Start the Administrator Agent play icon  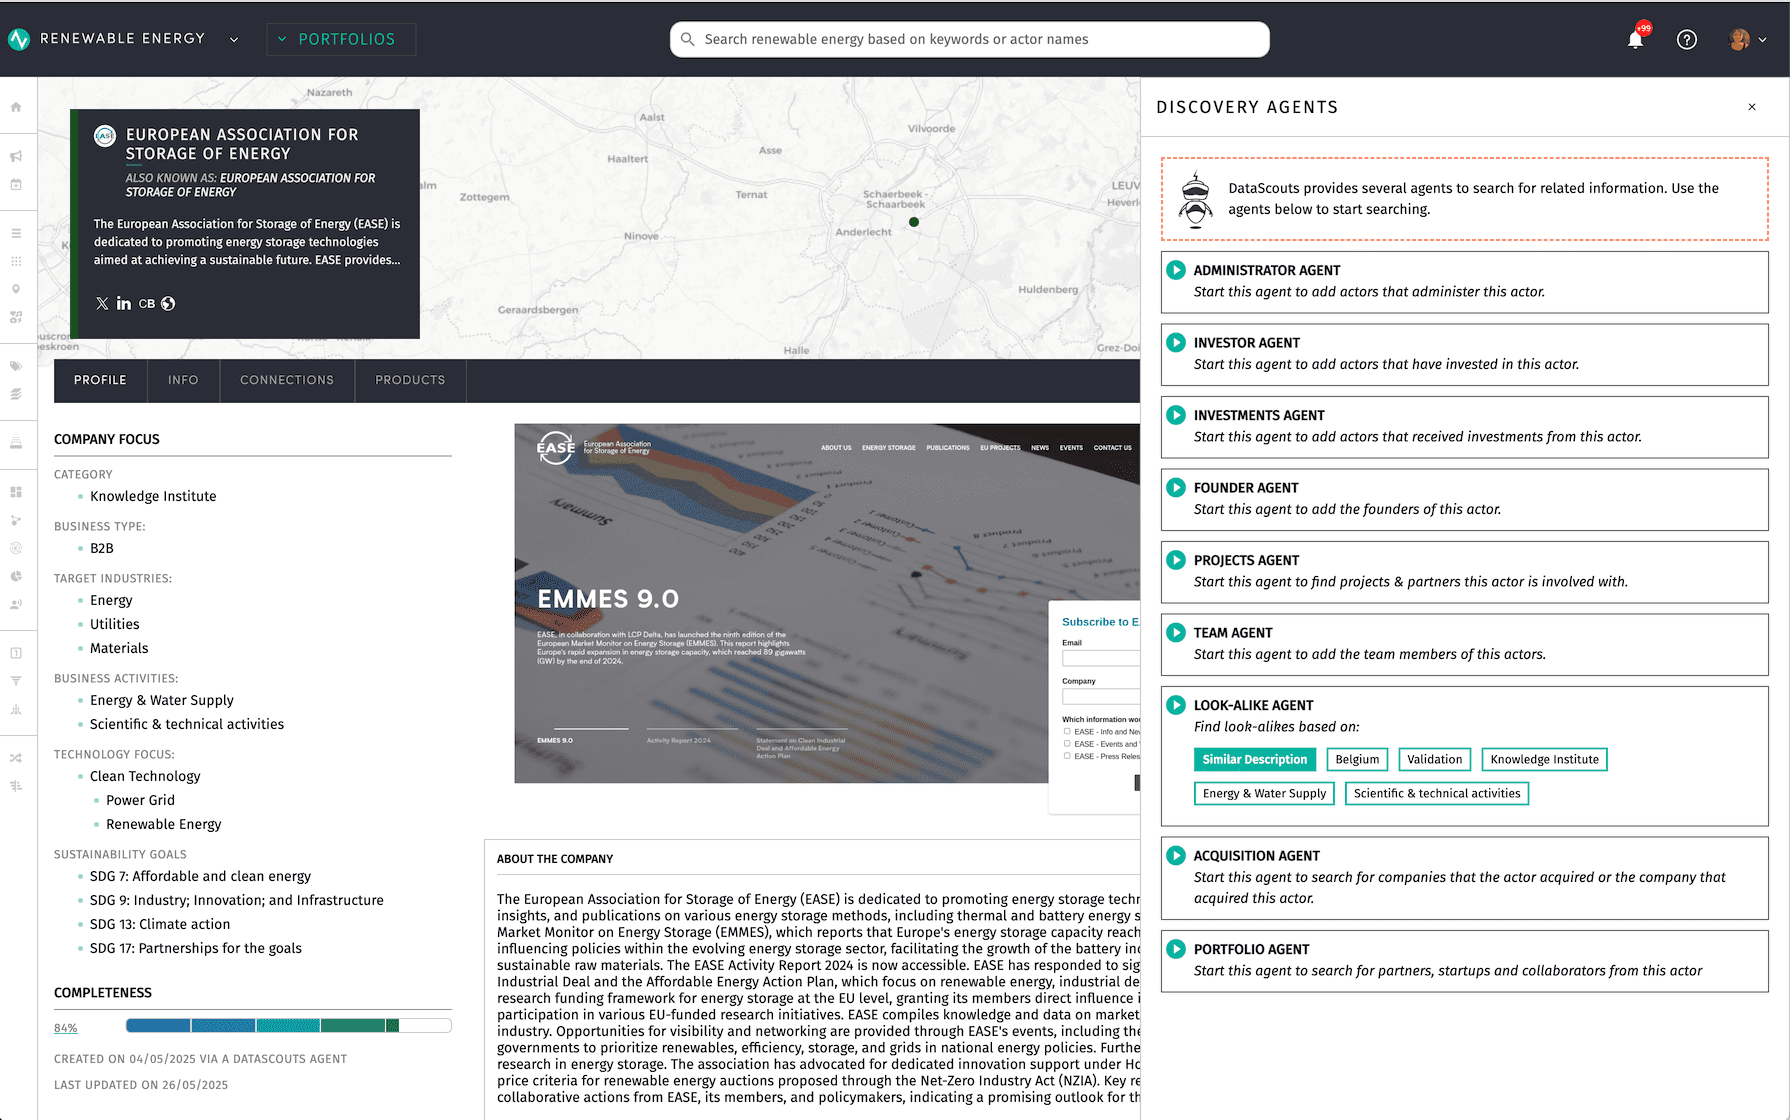click(1176, 270)
